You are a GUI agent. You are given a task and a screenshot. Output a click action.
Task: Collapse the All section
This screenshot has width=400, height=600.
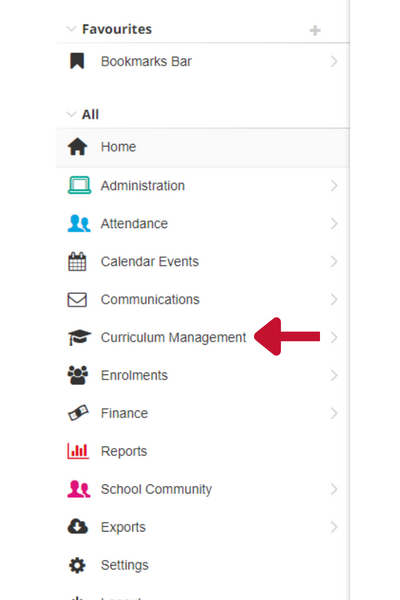click(71, 114)
